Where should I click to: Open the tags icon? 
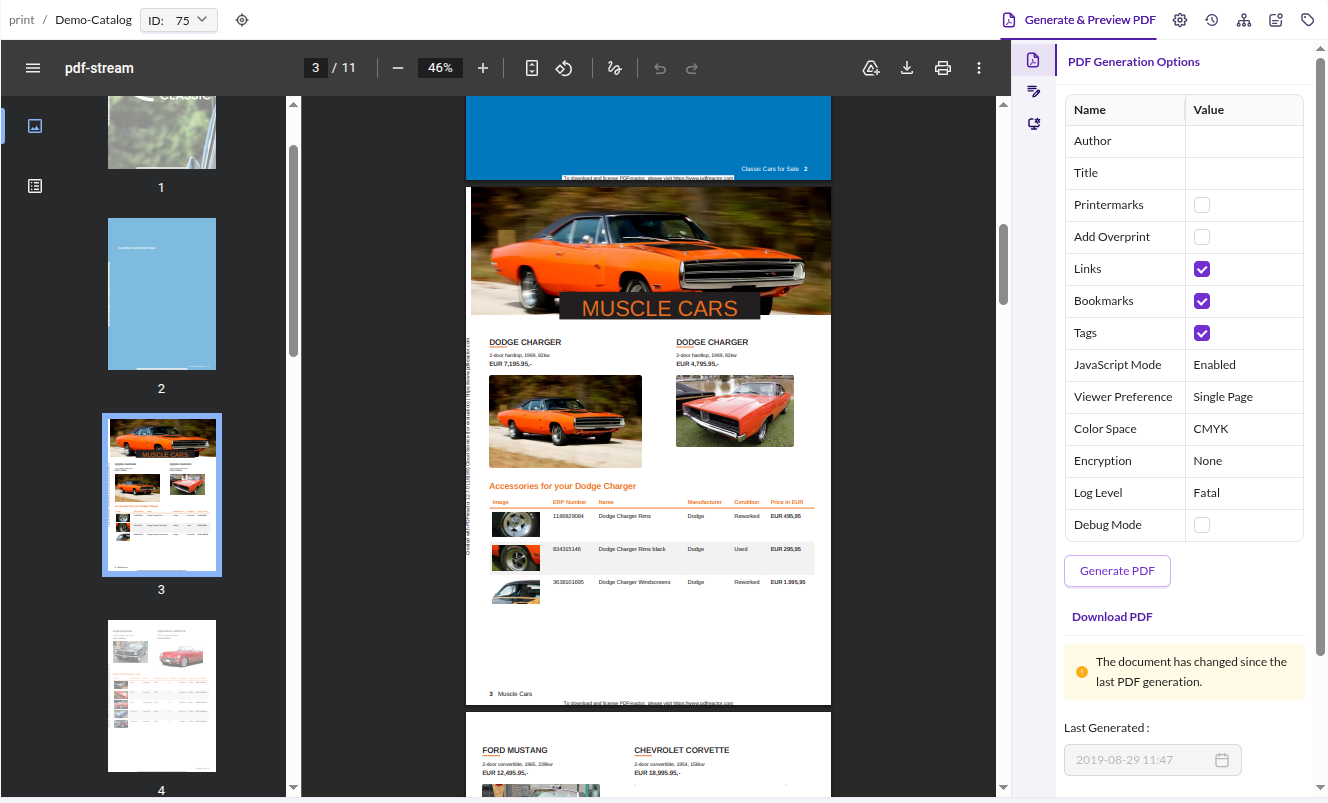point(1308,20)
